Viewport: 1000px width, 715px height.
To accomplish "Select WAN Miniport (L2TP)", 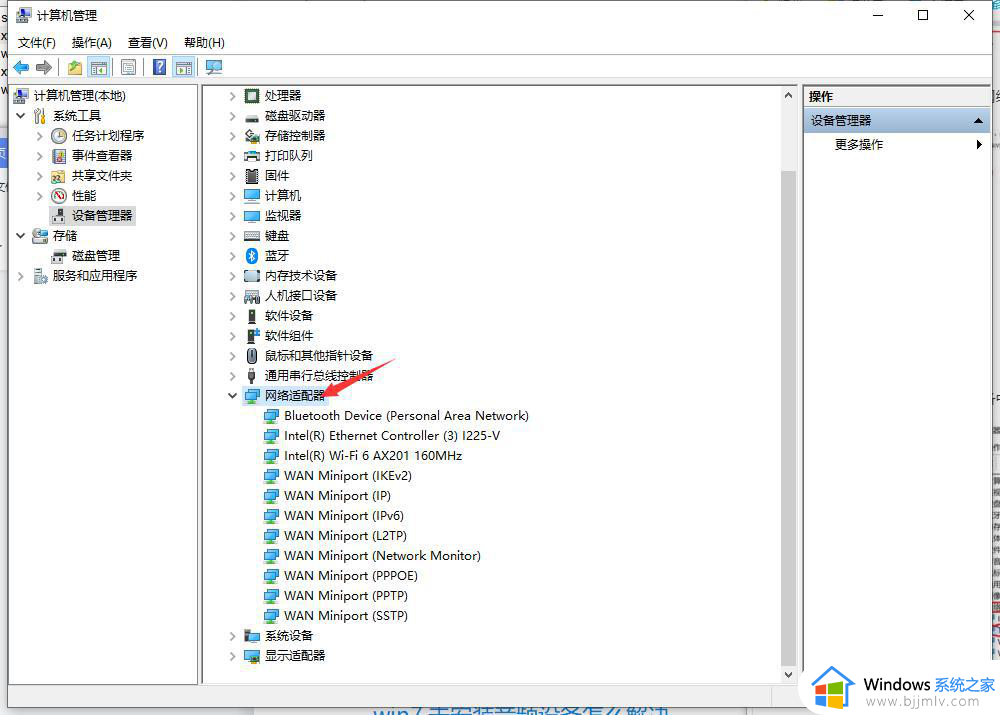I will [x=345, y=536].
